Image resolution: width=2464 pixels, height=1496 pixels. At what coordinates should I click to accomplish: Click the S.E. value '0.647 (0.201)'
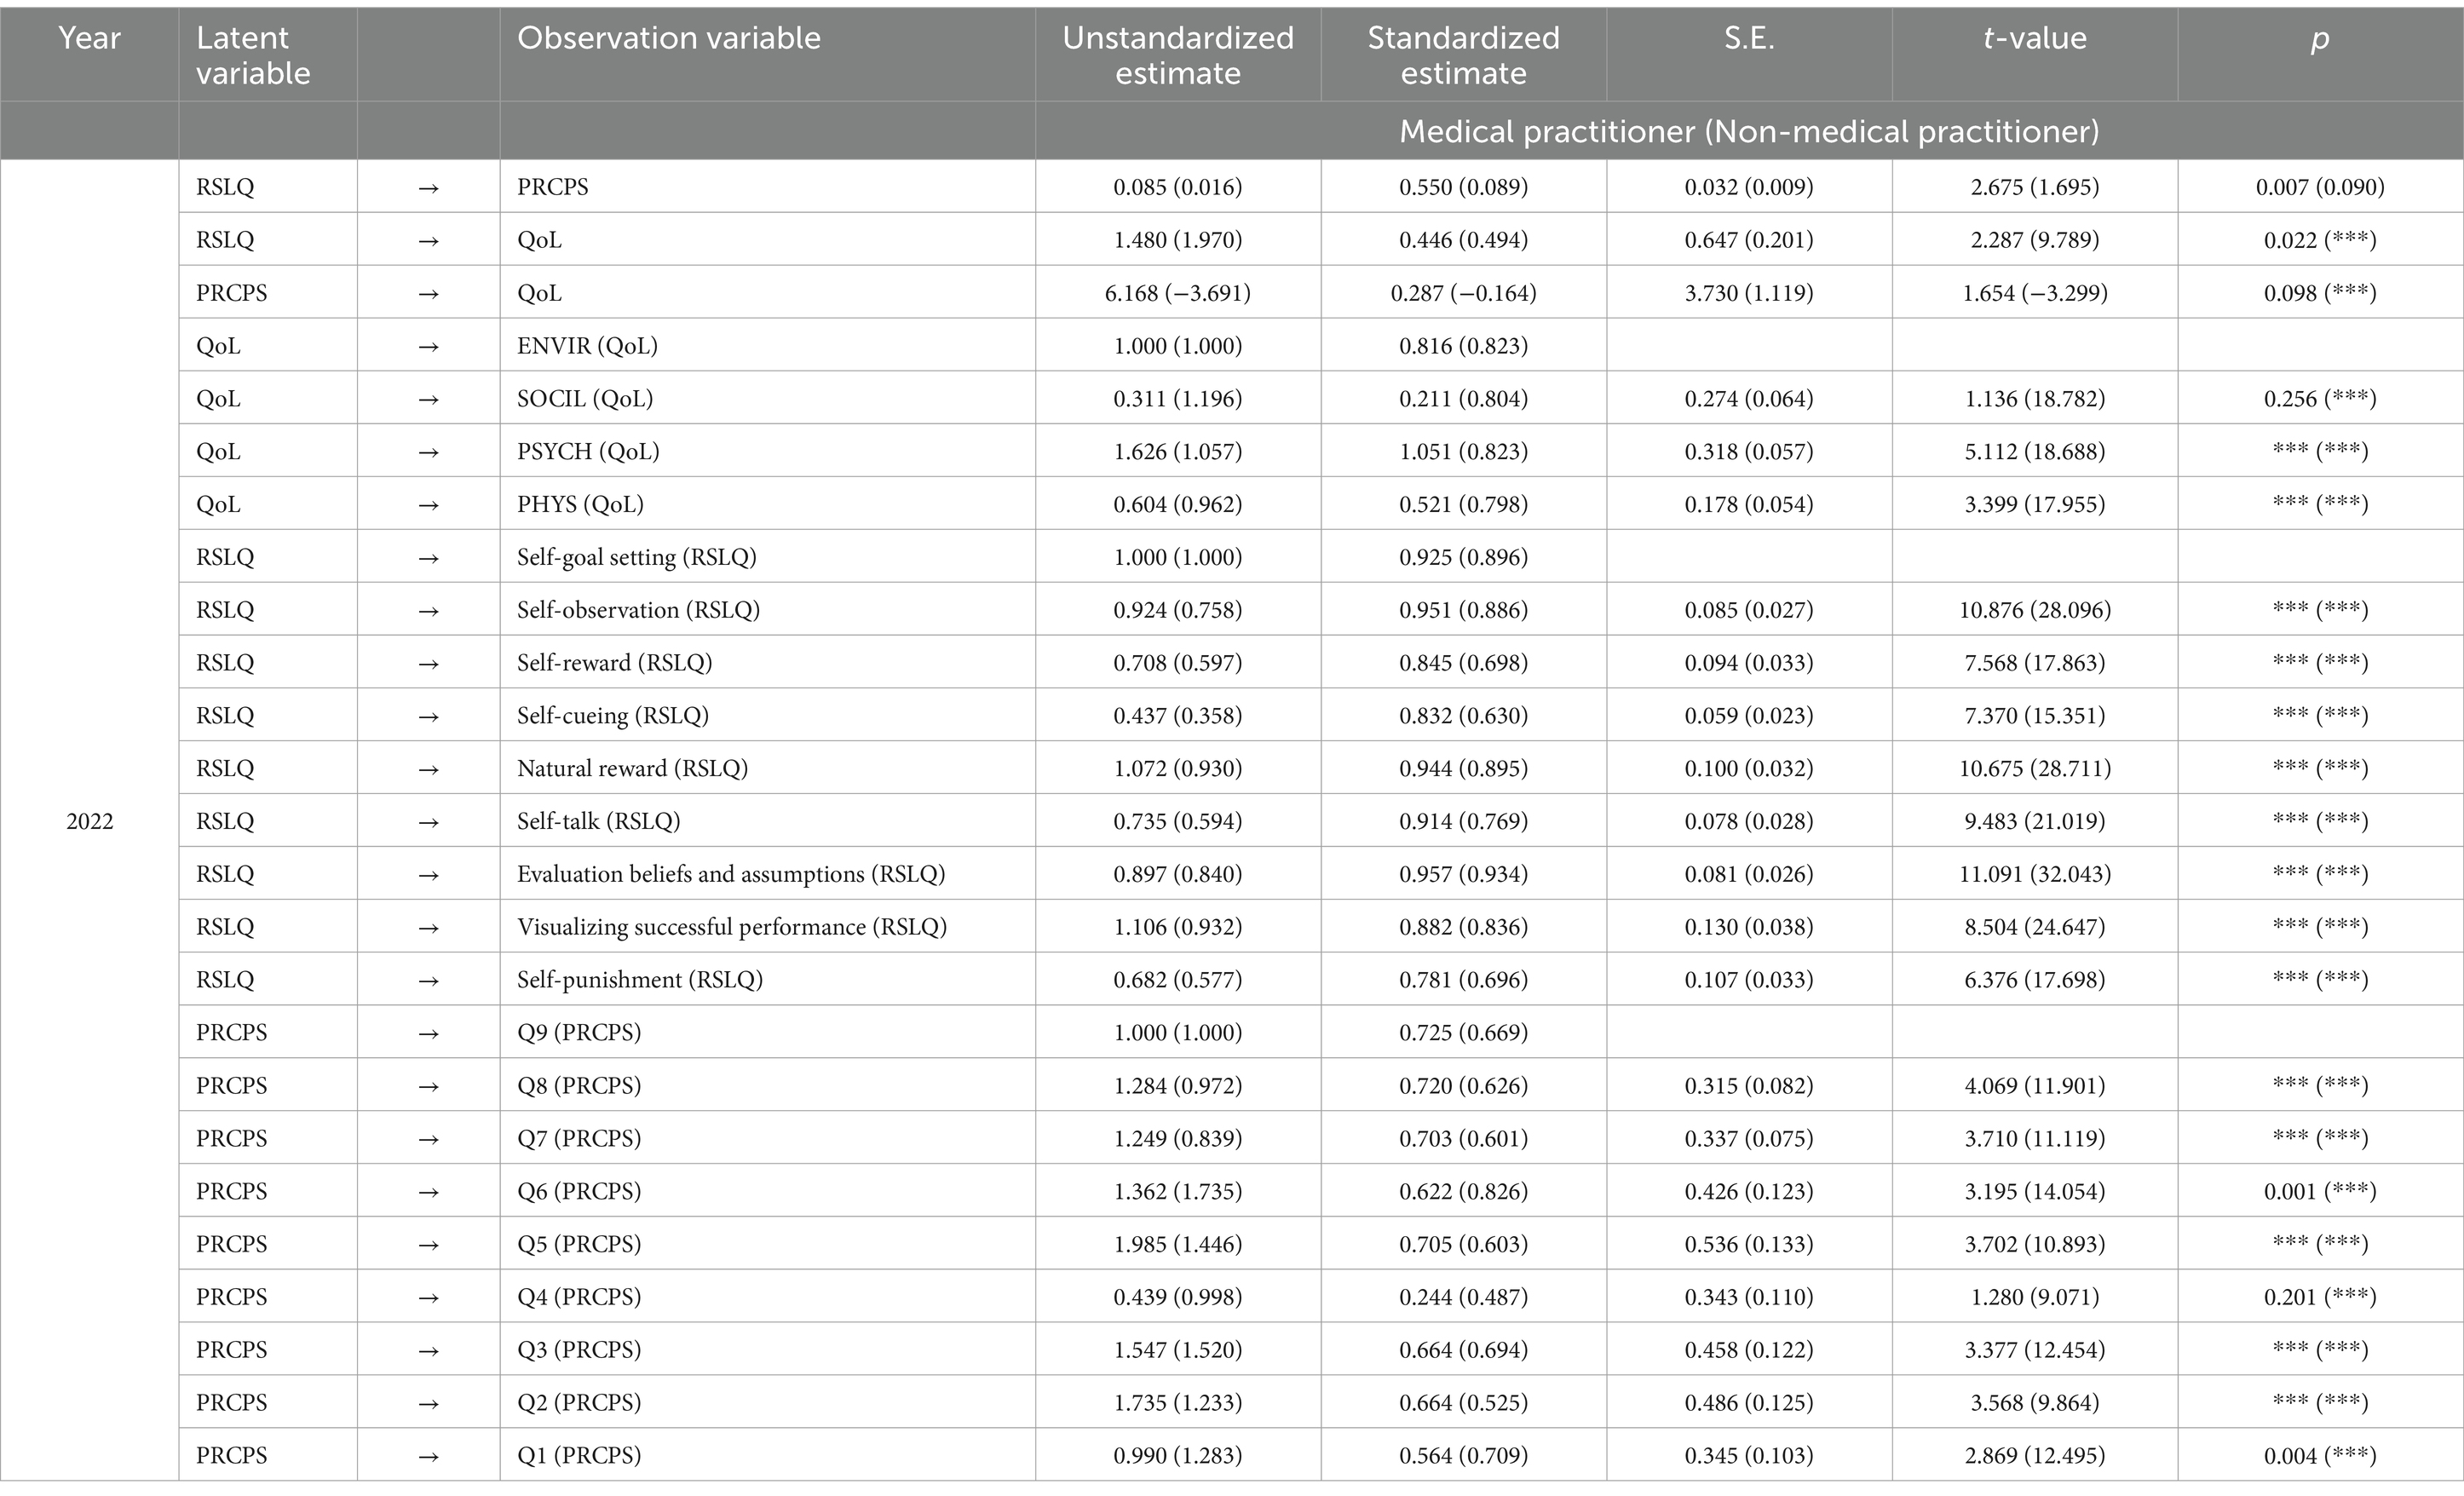coord(1749,240)
